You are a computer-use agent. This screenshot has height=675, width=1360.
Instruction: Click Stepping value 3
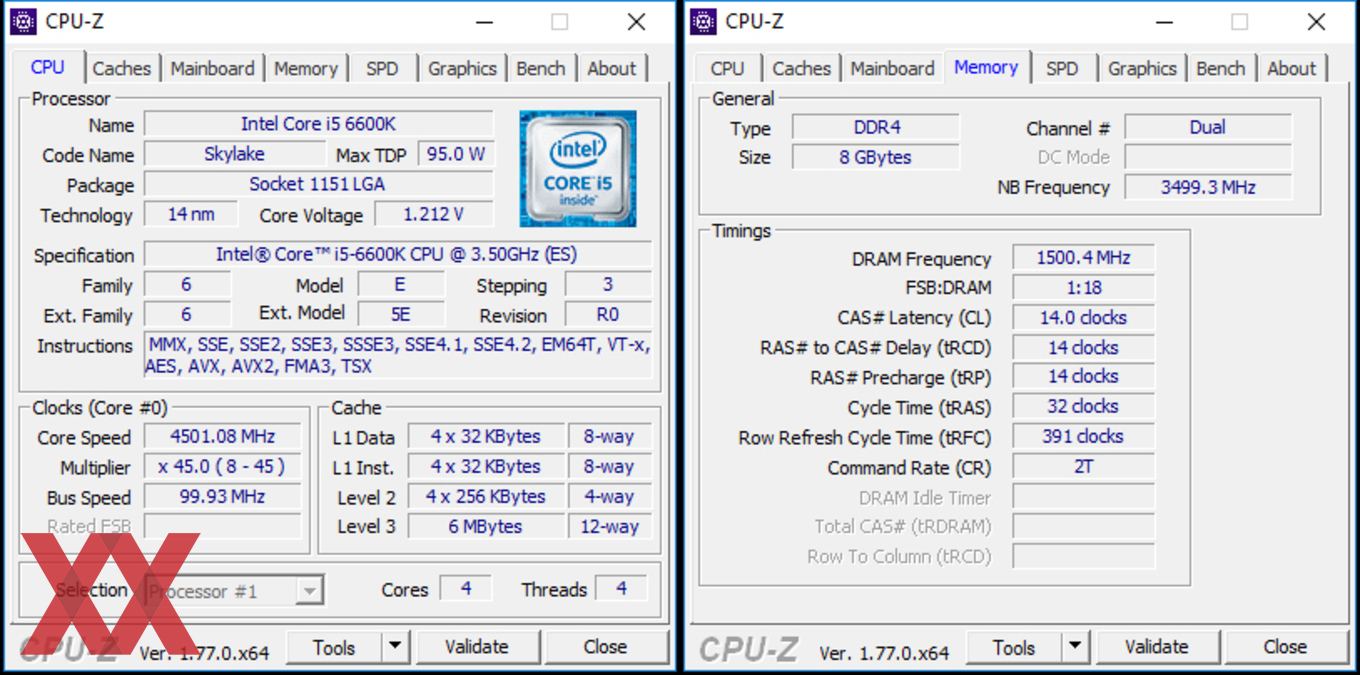pos(608,284)
